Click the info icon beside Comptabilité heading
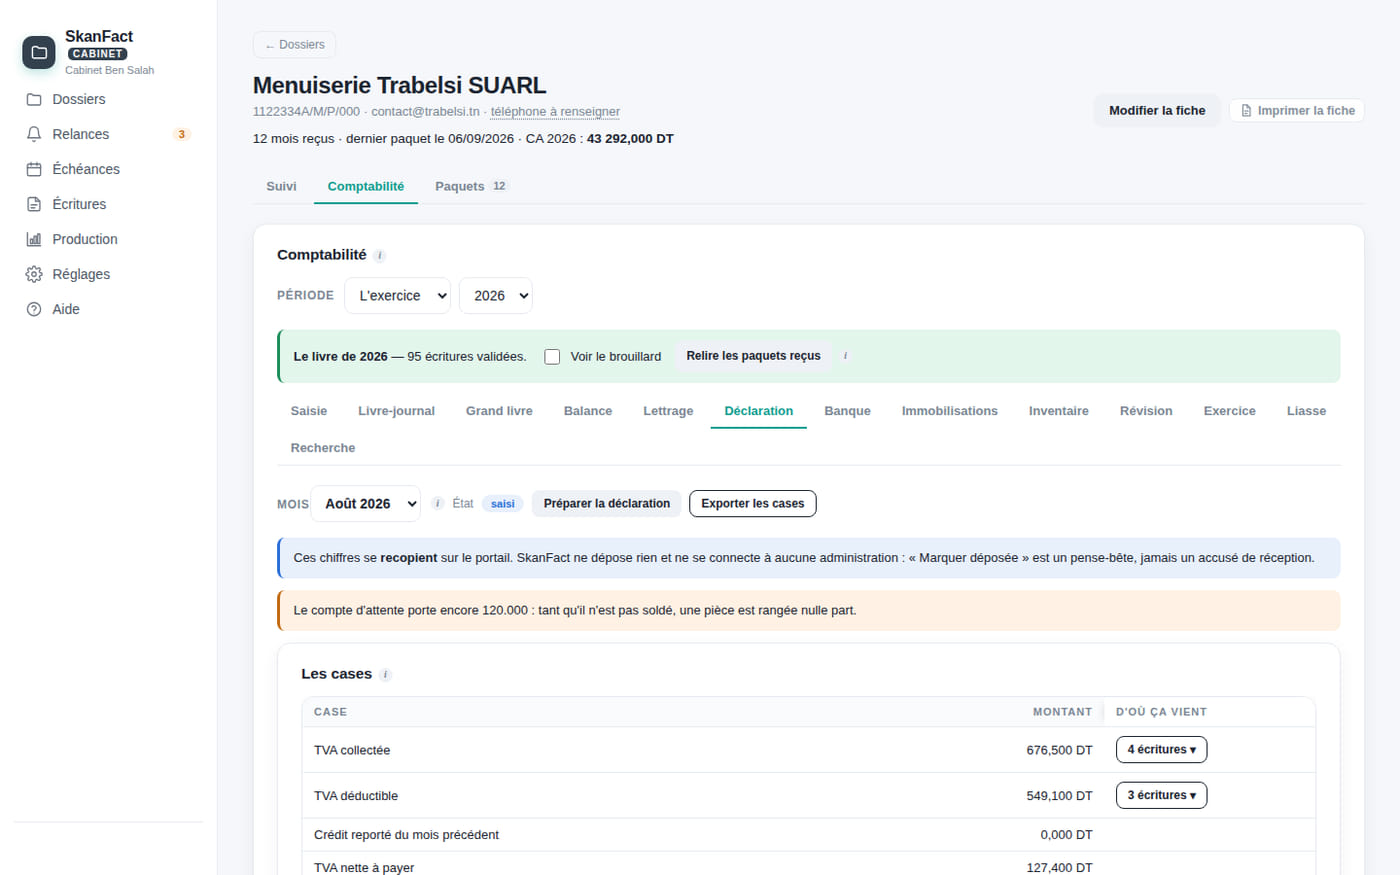This screenshot has width=1400, height=875. coord(380,255)
